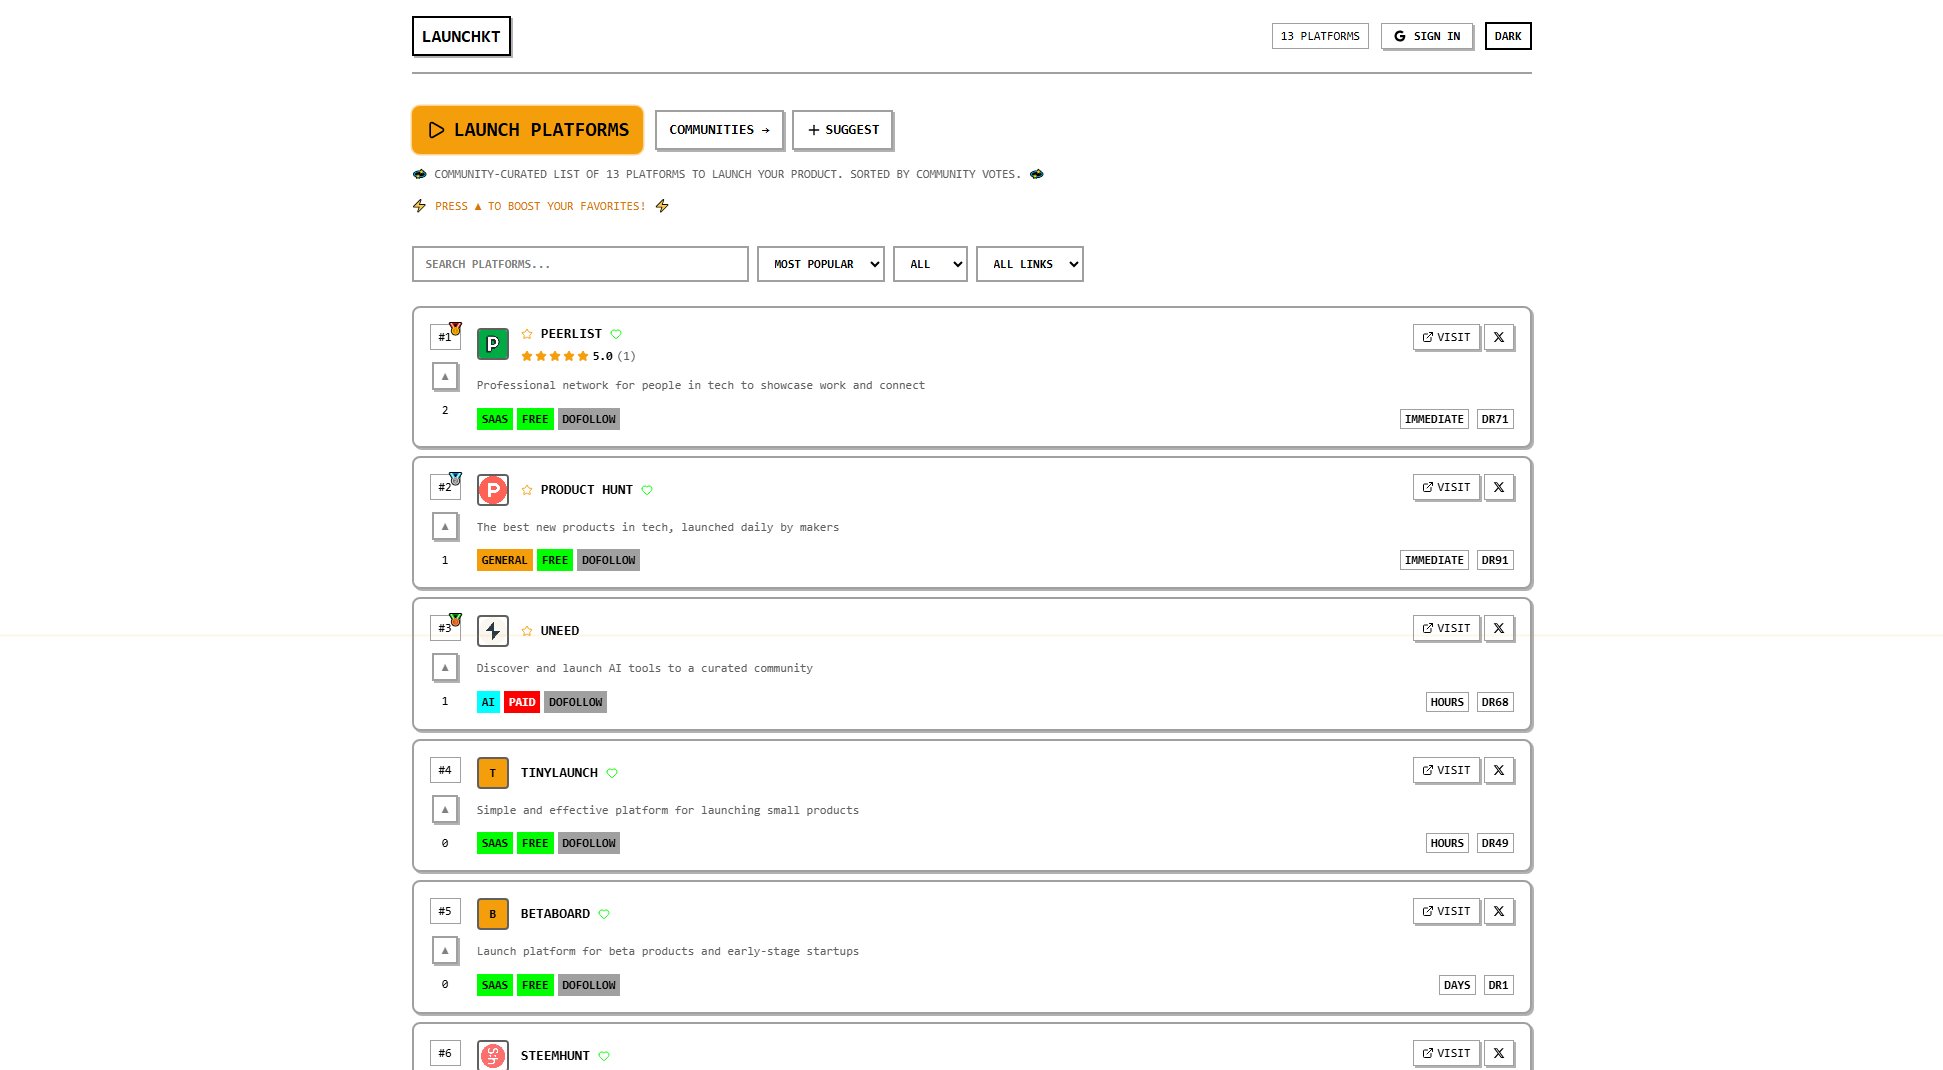Click SteemHunt's green verified shield icon
This screenshot has width=1943, height=1070.
pos(604,1056)
